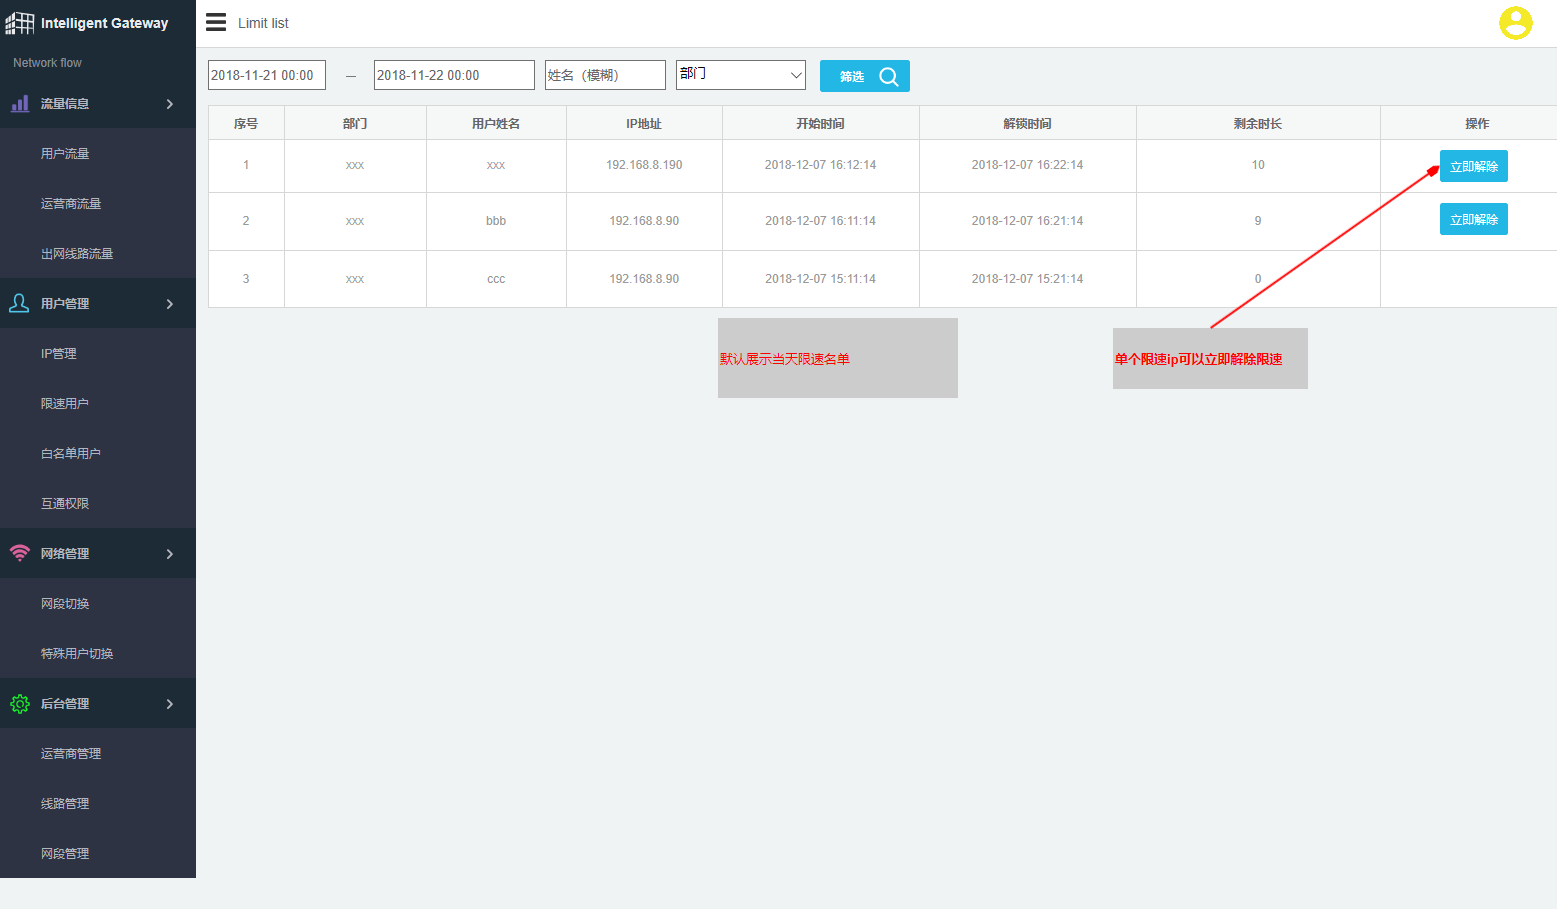This screenshot has height=909, width=1557.
Task: Click remaining duration value 10
Action: 1258,165
